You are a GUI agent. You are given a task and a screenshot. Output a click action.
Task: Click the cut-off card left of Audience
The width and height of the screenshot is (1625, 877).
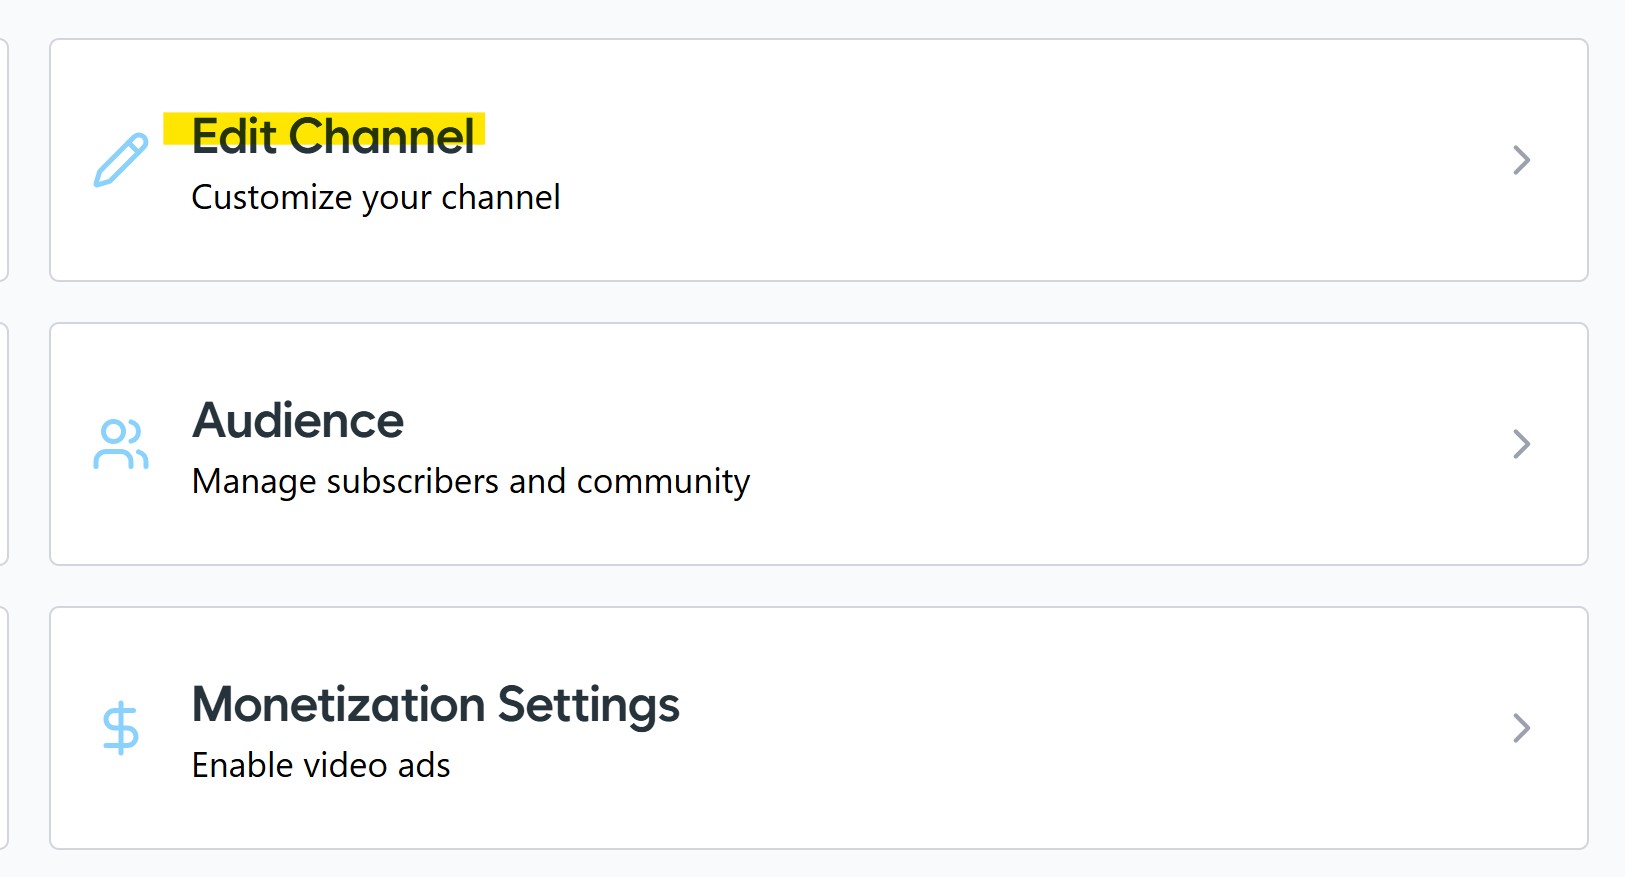(4, 444)
